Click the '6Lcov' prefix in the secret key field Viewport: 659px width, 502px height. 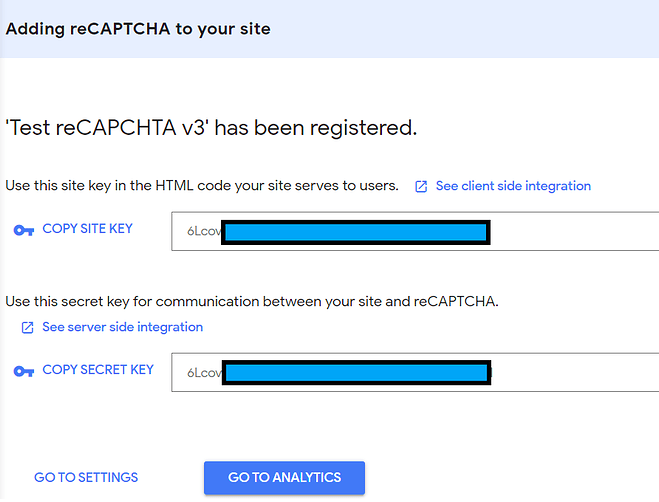pyautogui.click(x=203, y=373)
